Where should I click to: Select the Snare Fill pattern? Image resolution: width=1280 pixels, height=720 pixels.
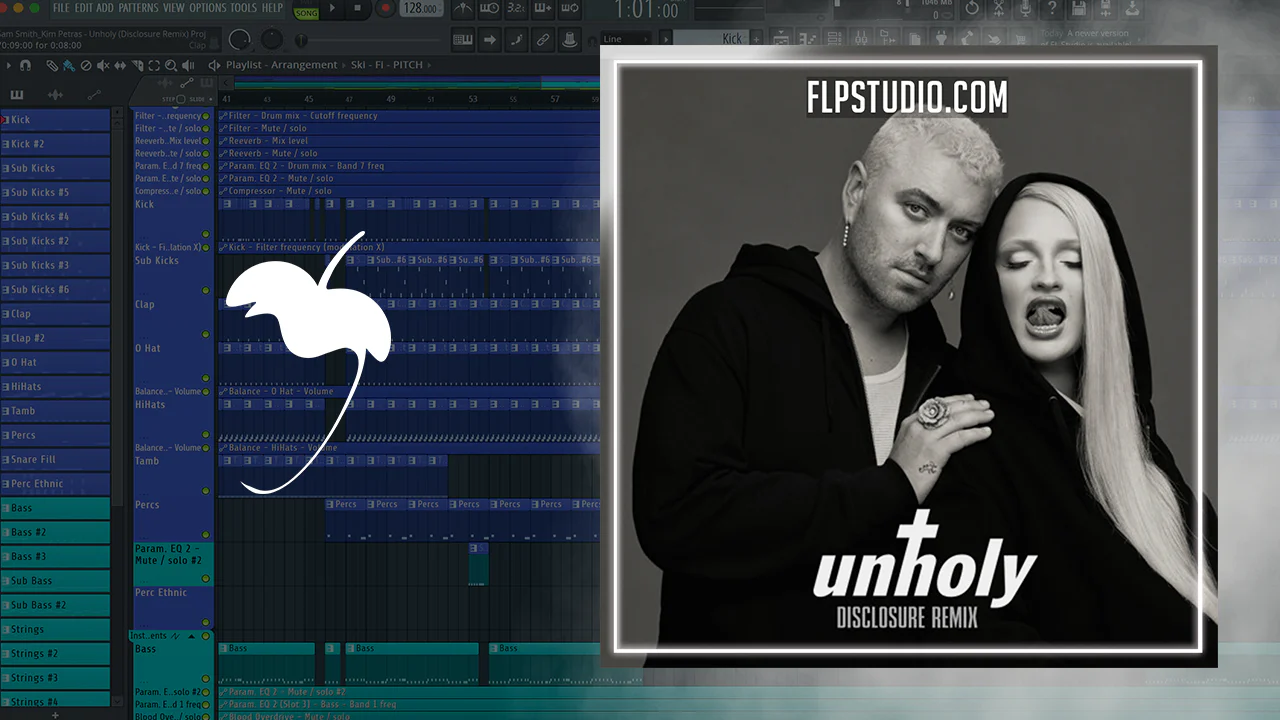click(55, 459)
